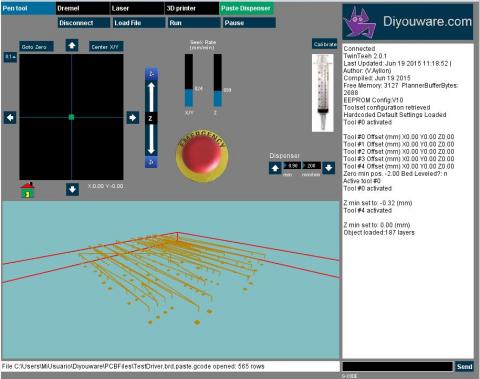
Task: Click the home icon below the XY pad
Action: click(x=28, y=190)
